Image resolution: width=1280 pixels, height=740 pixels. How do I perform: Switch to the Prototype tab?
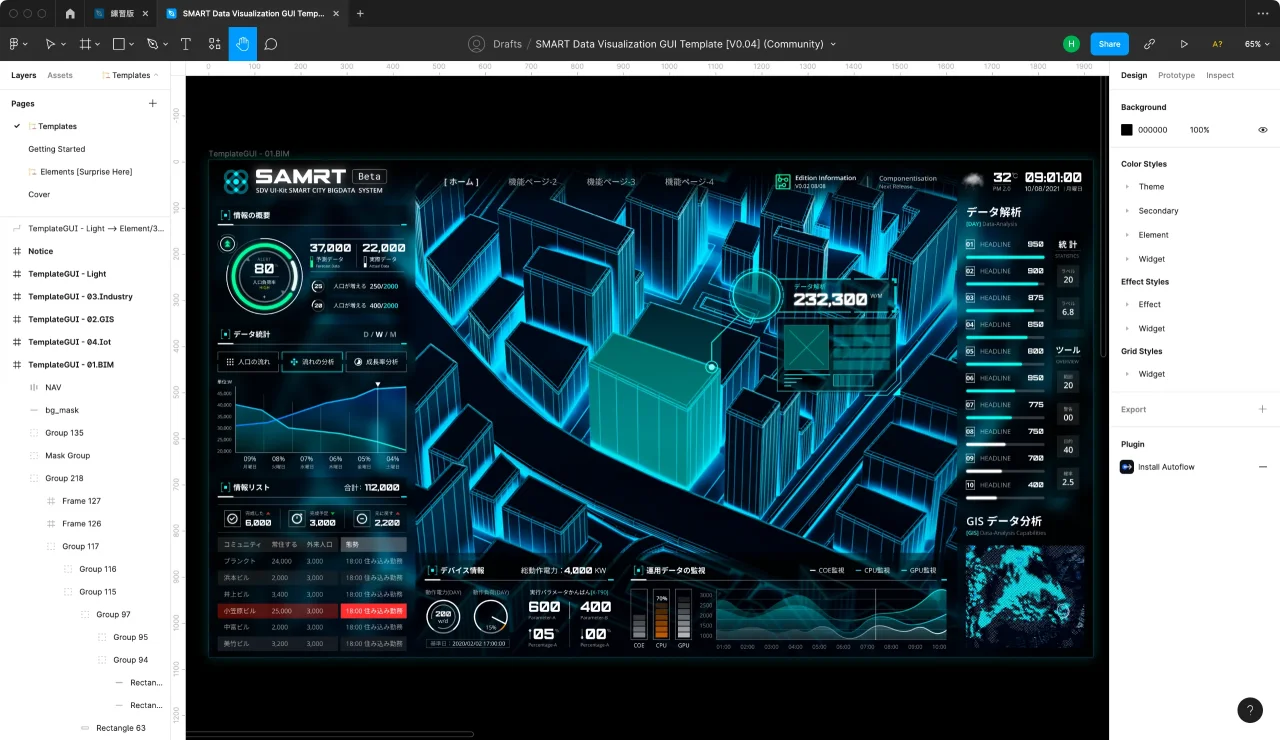(x=1176, y=75)
